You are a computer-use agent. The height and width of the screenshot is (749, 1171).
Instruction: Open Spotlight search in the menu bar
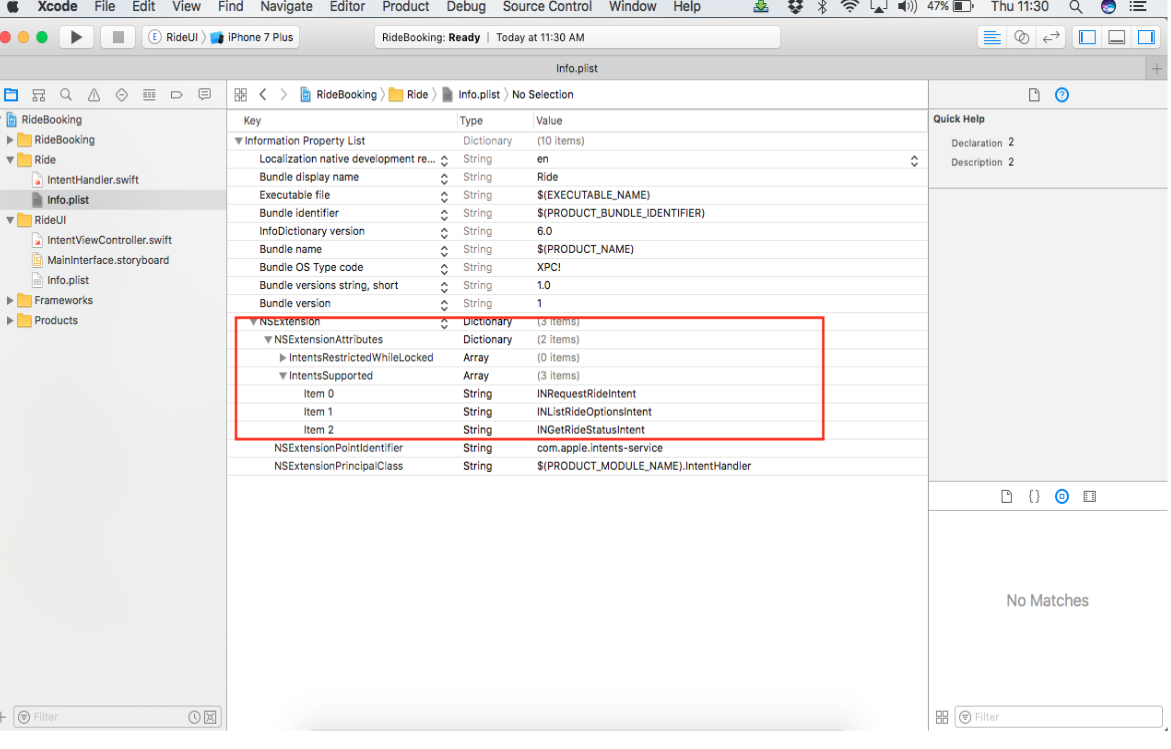1075,7
